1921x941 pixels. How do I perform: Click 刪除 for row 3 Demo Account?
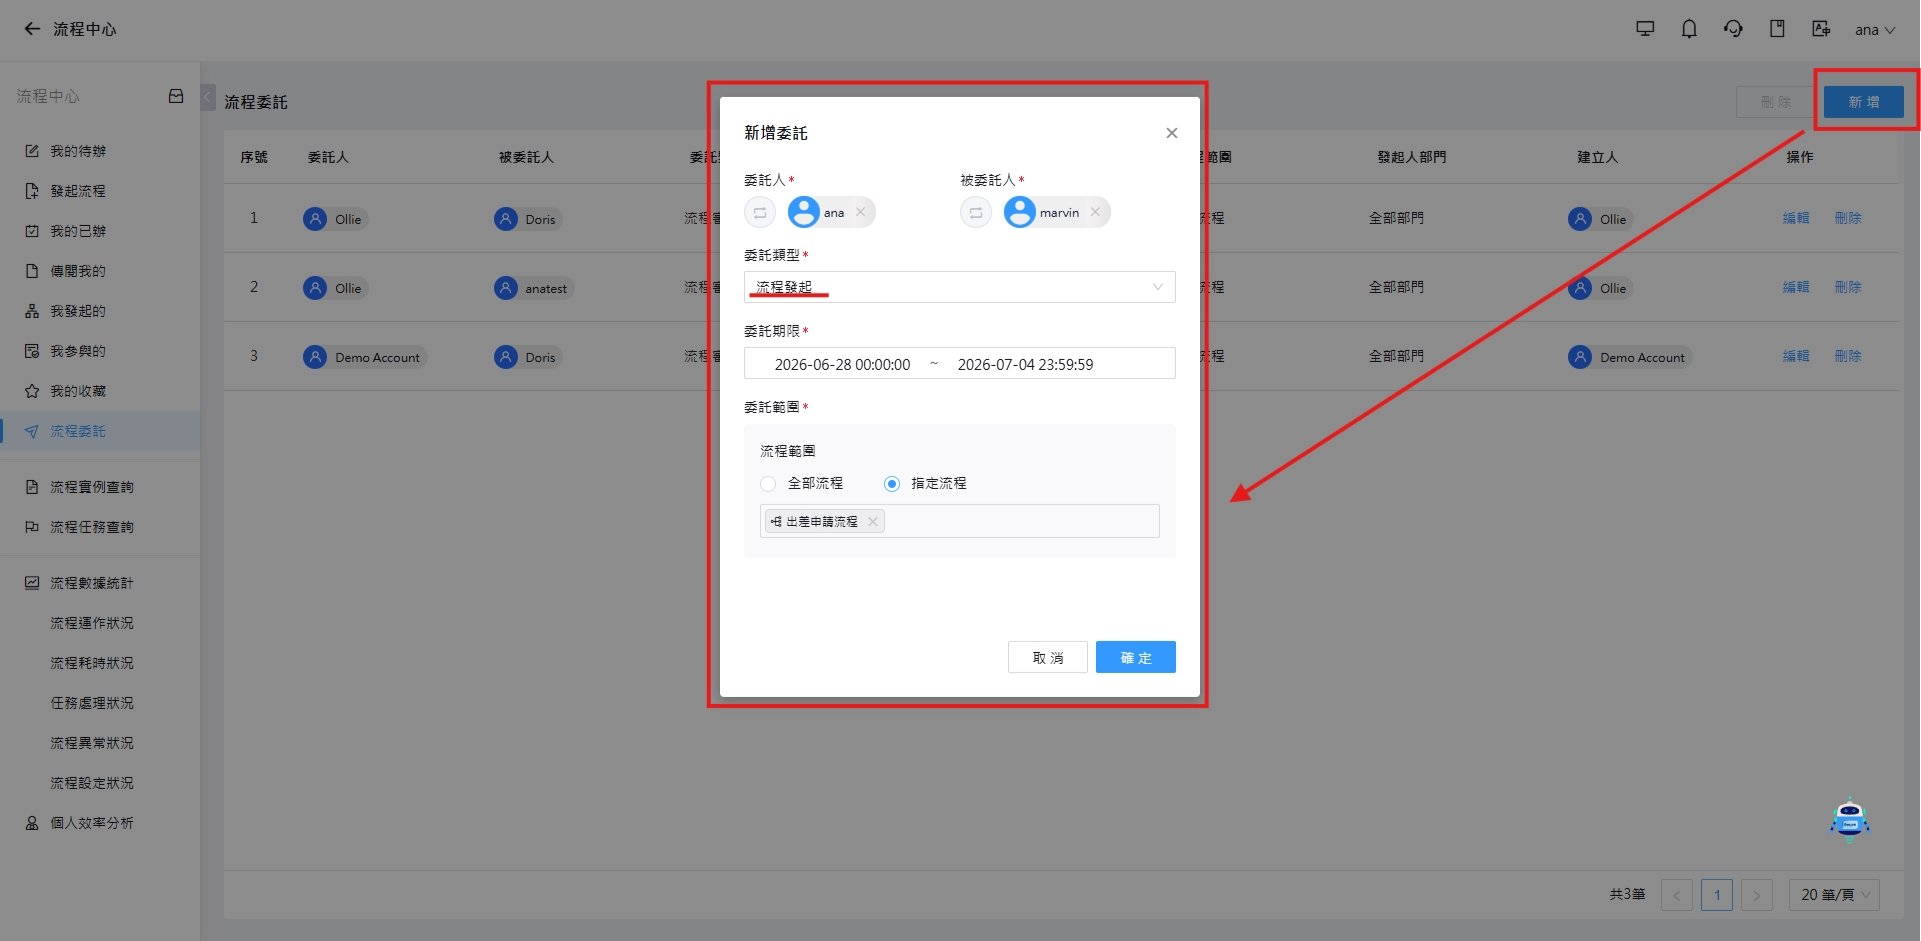pos(1848,356)
